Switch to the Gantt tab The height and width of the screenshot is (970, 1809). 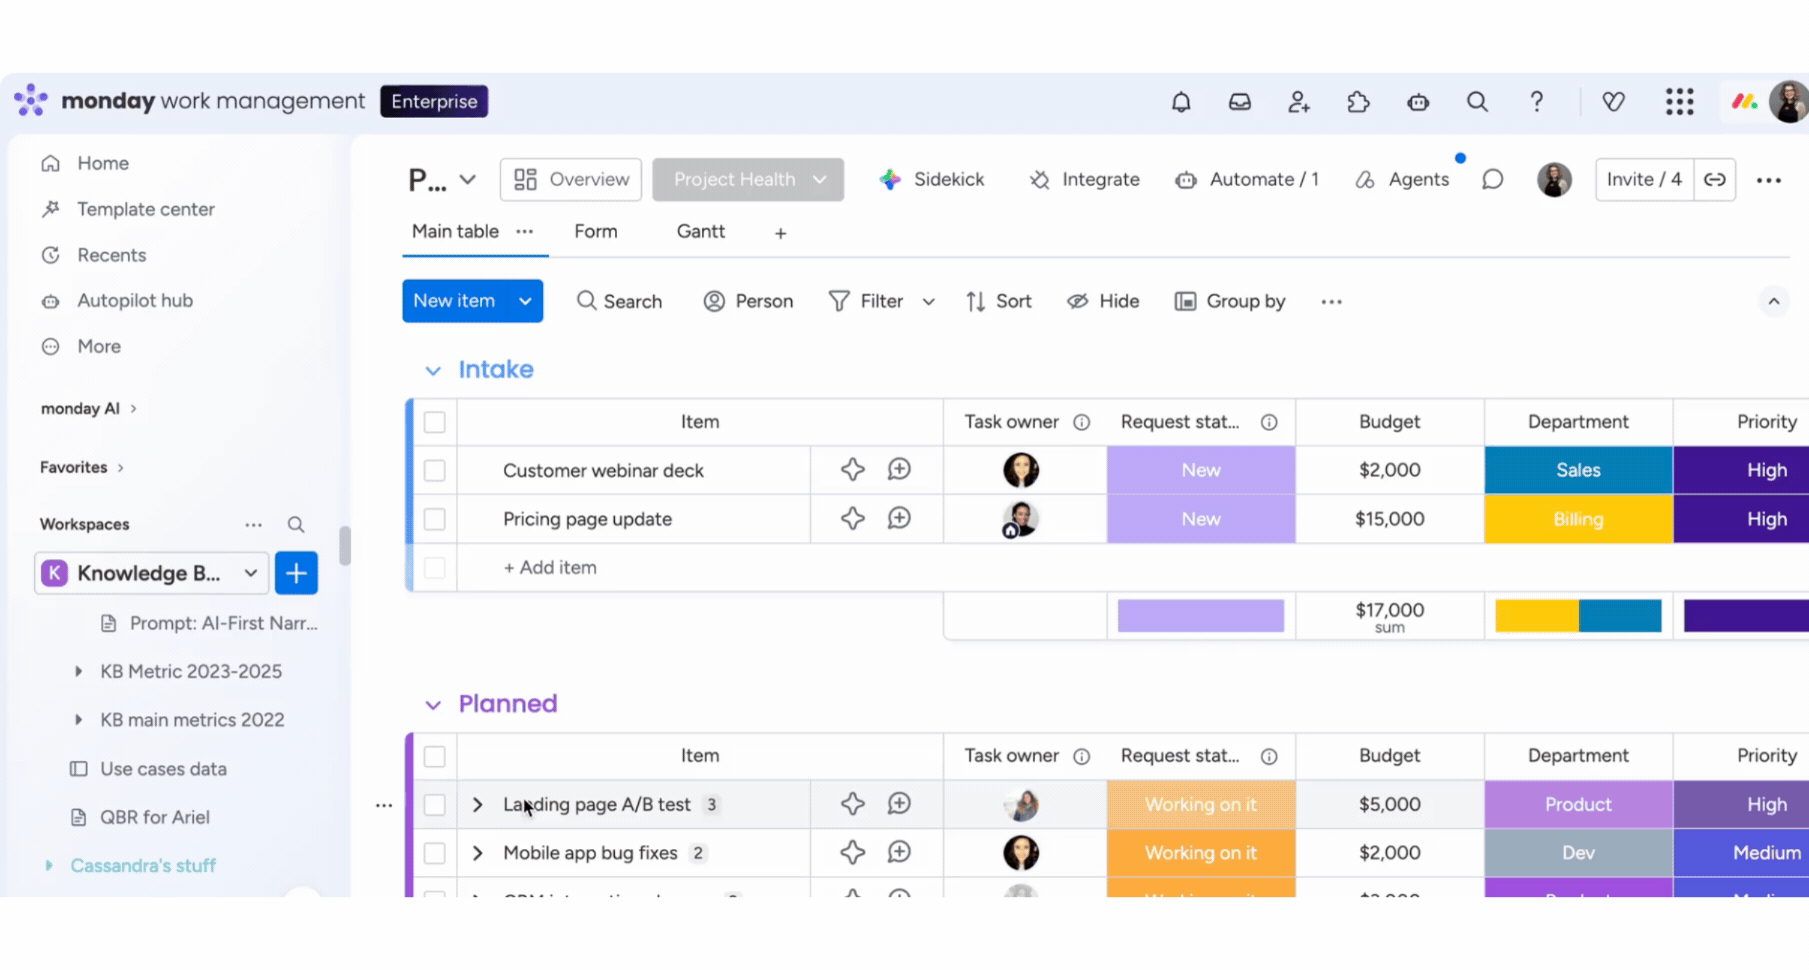(700, 232)
